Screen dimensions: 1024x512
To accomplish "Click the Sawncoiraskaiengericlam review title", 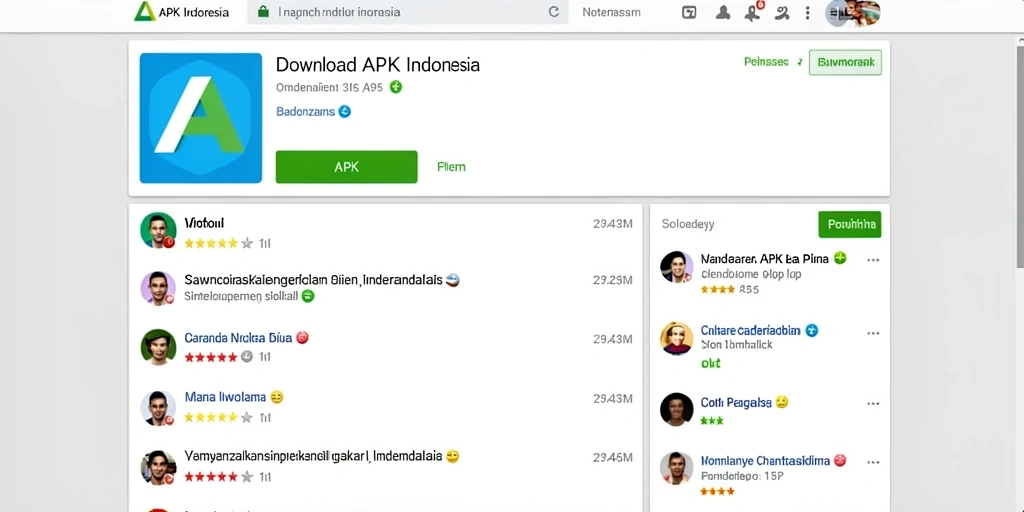I will point(312,280).
